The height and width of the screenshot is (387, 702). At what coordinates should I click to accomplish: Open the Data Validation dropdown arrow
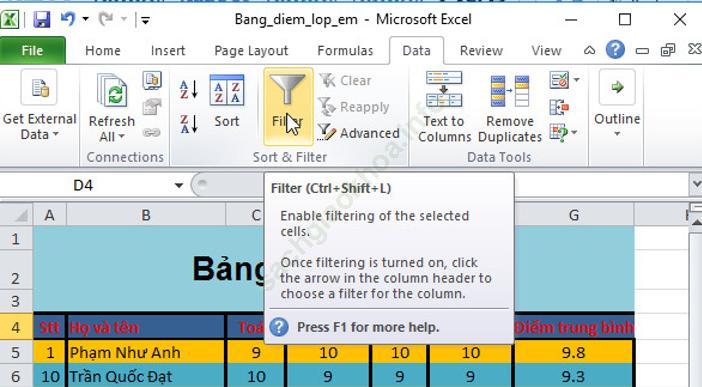[x=577, y=80]
